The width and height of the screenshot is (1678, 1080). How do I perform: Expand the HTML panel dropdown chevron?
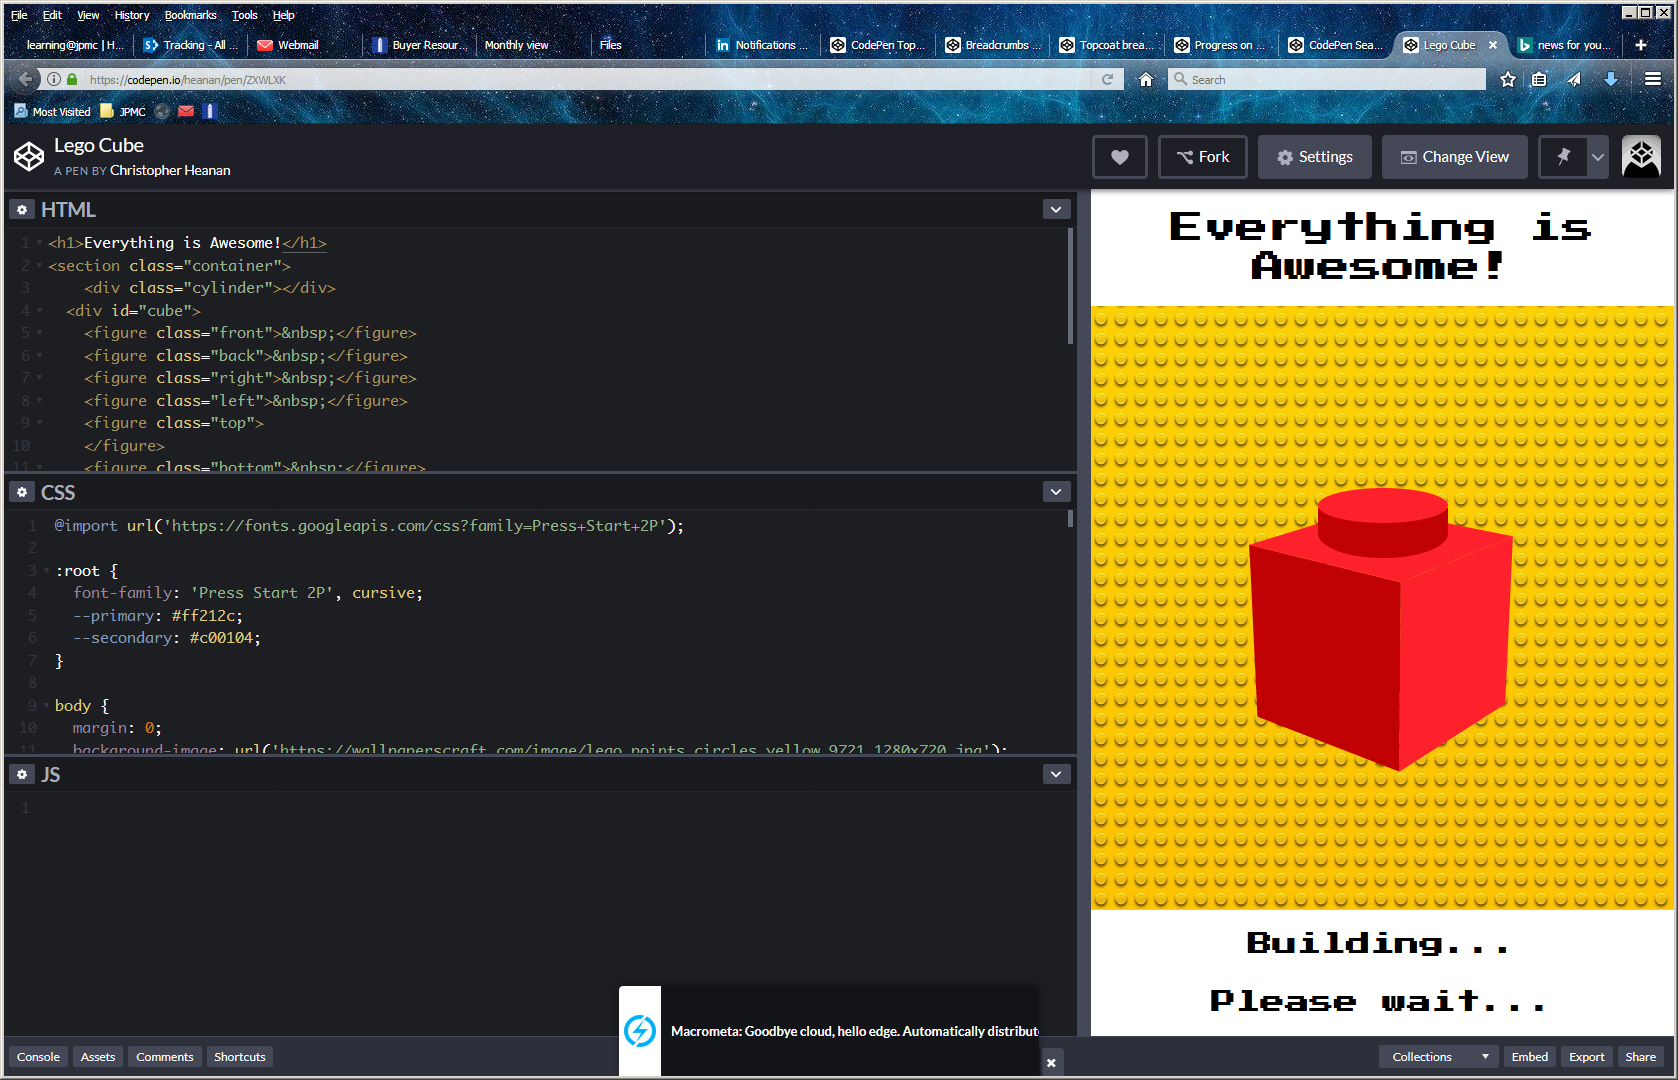[1056, 209]
